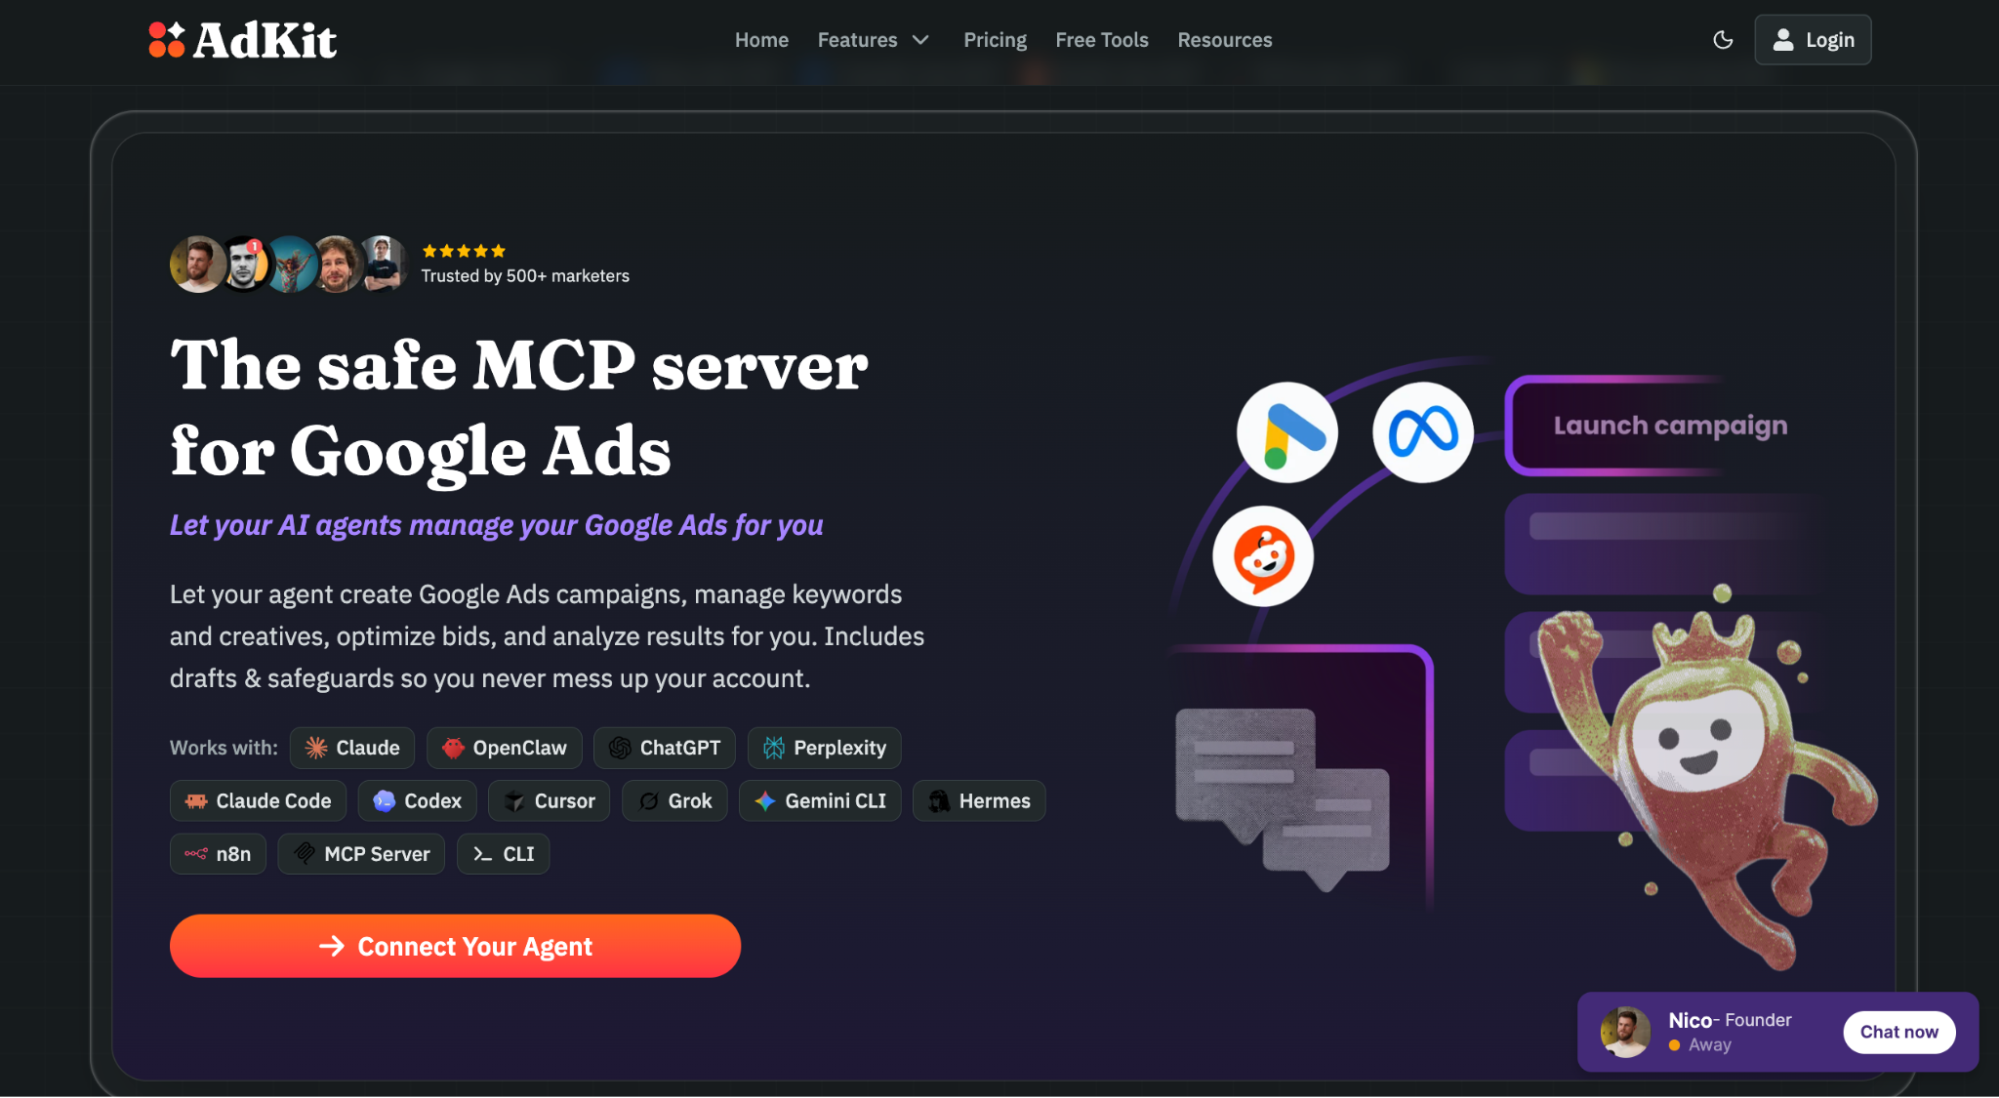Click the MCP Server chip
This screenshot has width=1999, height=1098.
click(361, 854)
